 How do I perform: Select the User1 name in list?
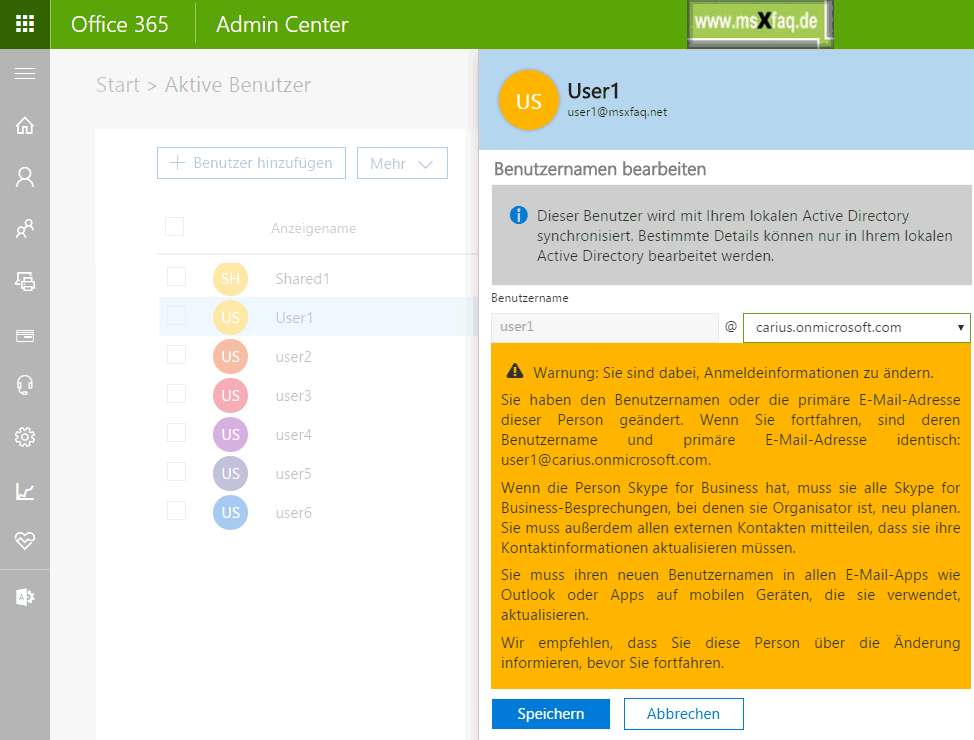pos(294,318)
